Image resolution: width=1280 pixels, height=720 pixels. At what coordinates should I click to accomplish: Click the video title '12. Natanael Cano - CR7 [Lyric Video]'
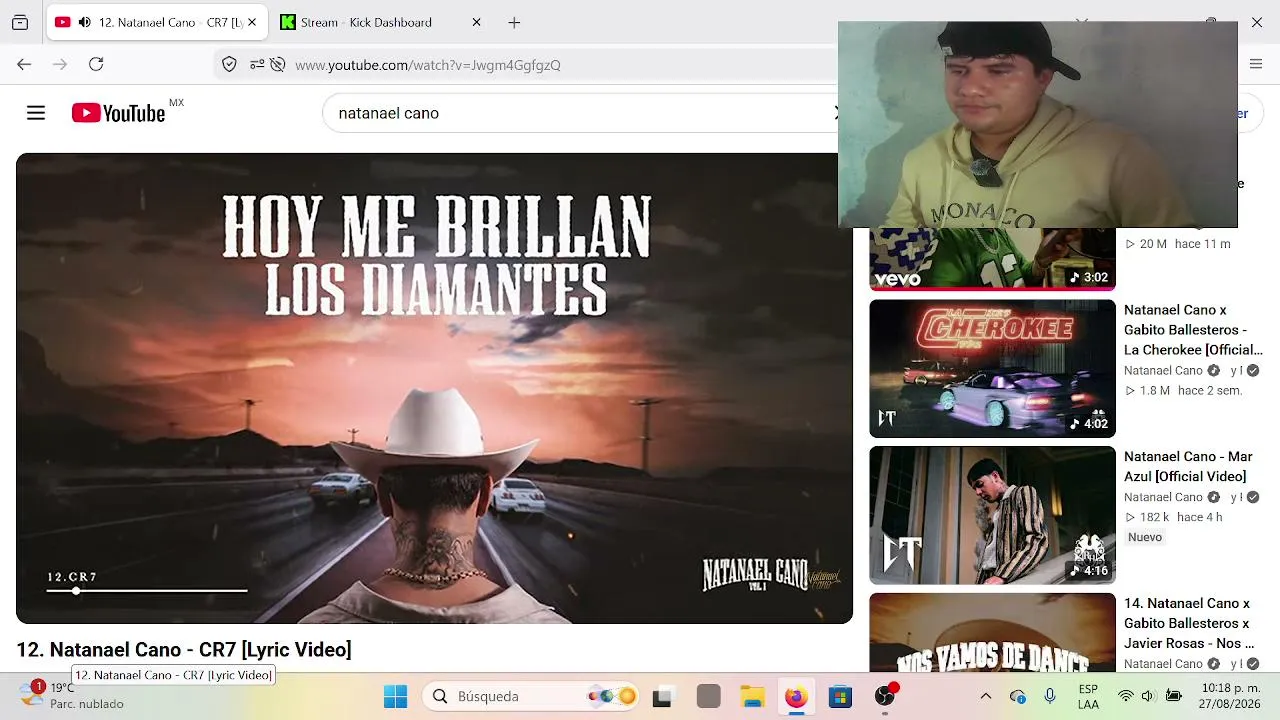pyautogui.click(x=184, y=650)
